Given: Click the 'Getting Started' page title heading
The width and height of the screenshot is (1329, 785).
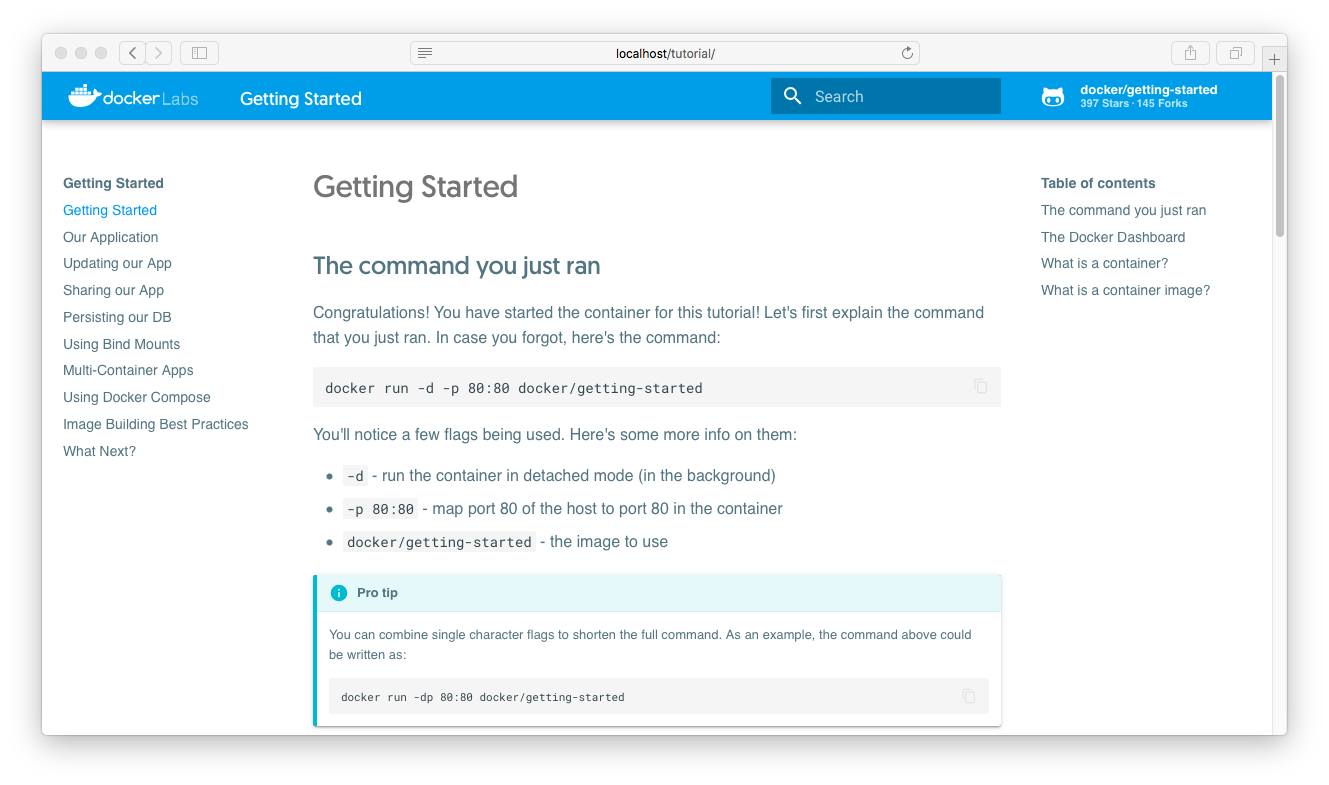Looking at the screenshot, I should 415,187.
